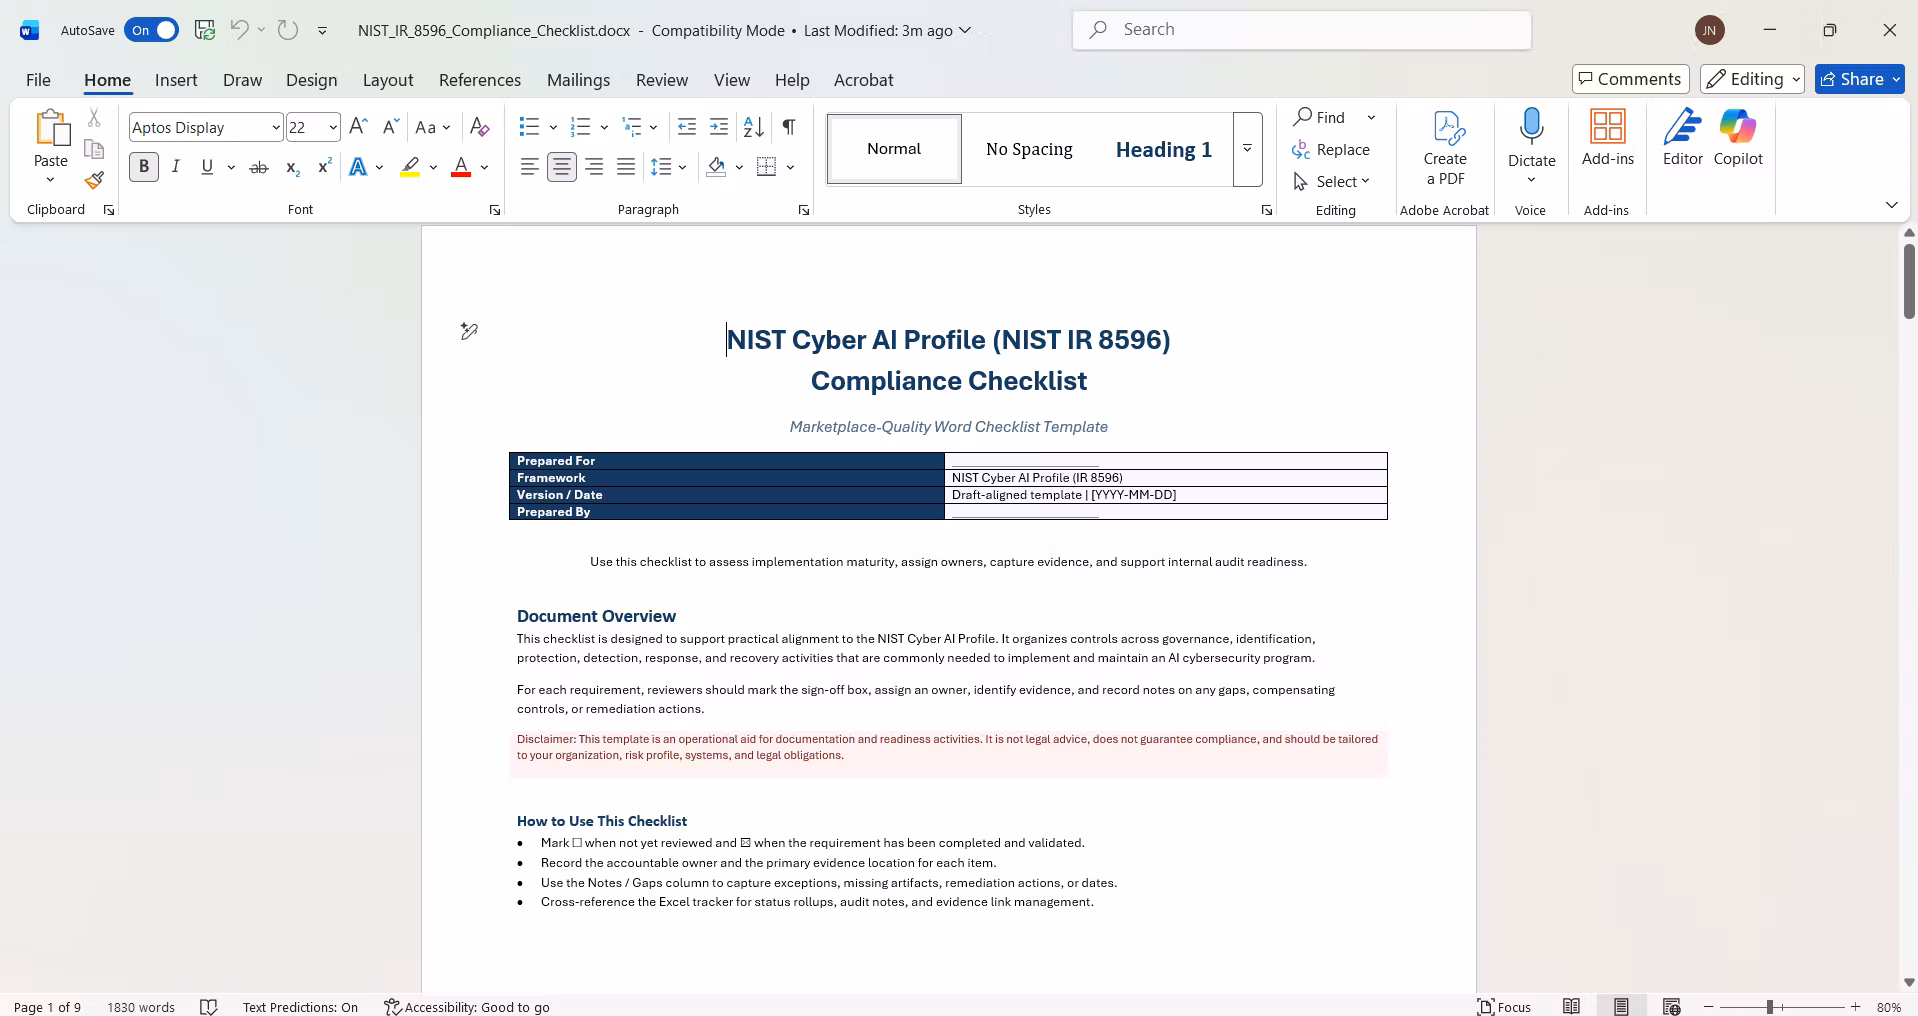Open the Layout ribbon tab

388,80
